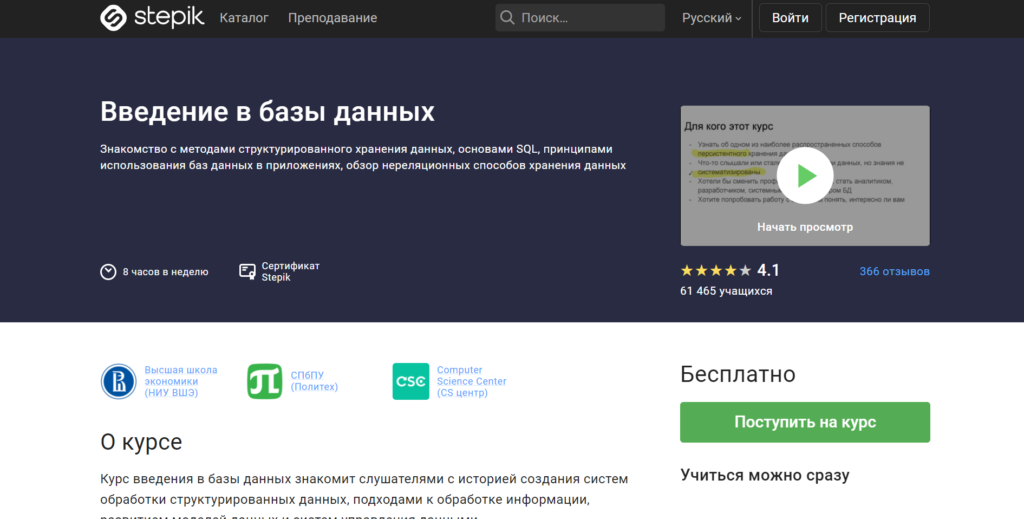This screenshot has width=1024, height=519.
Task: Click the star rating icons
Action: tap(715, 271)
